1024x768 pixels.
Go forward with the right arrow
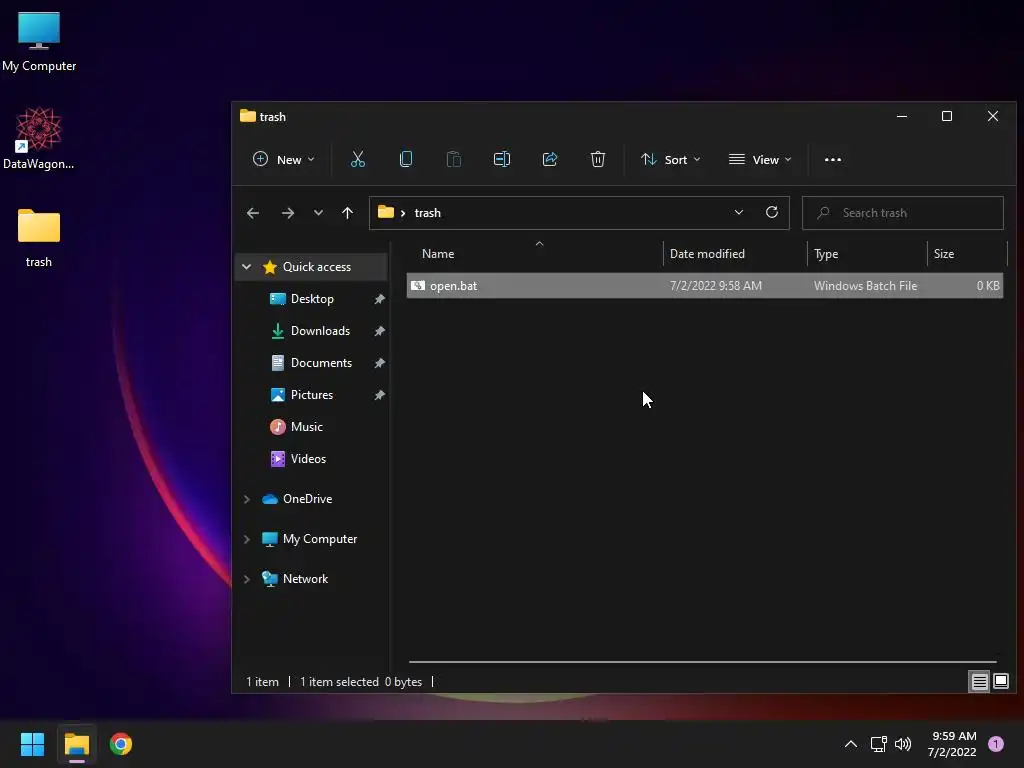tap(287, 213)
